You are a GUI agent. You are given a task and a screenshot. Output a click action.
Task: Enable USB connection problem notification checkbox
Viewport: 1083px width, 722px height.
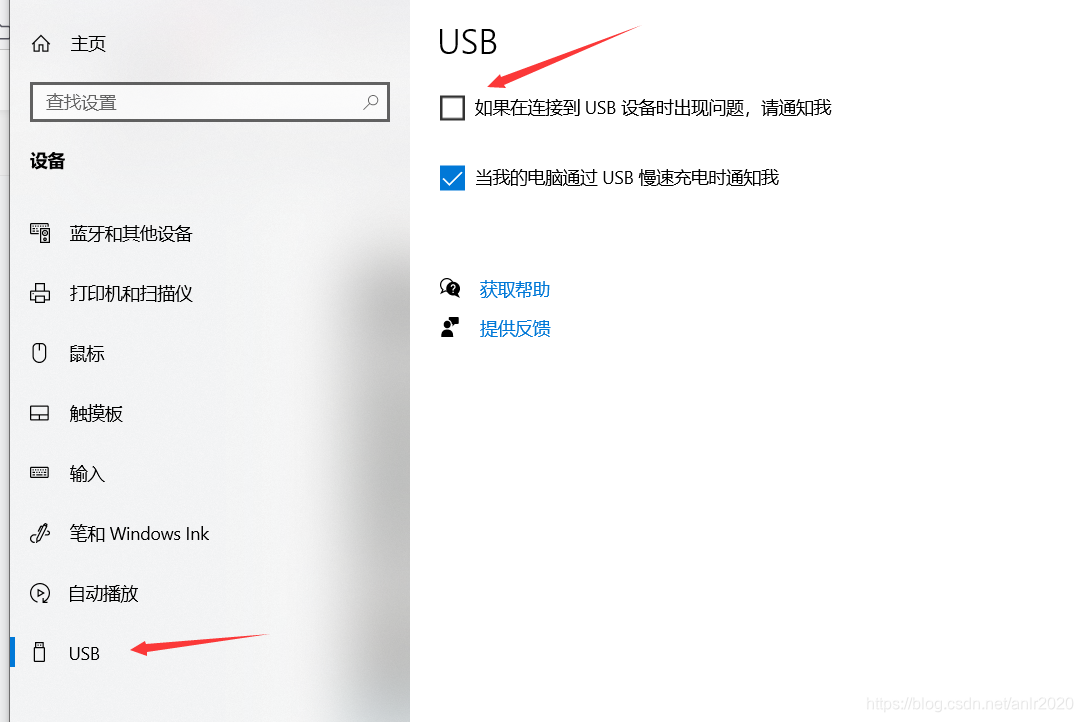[x=452, y=108]
